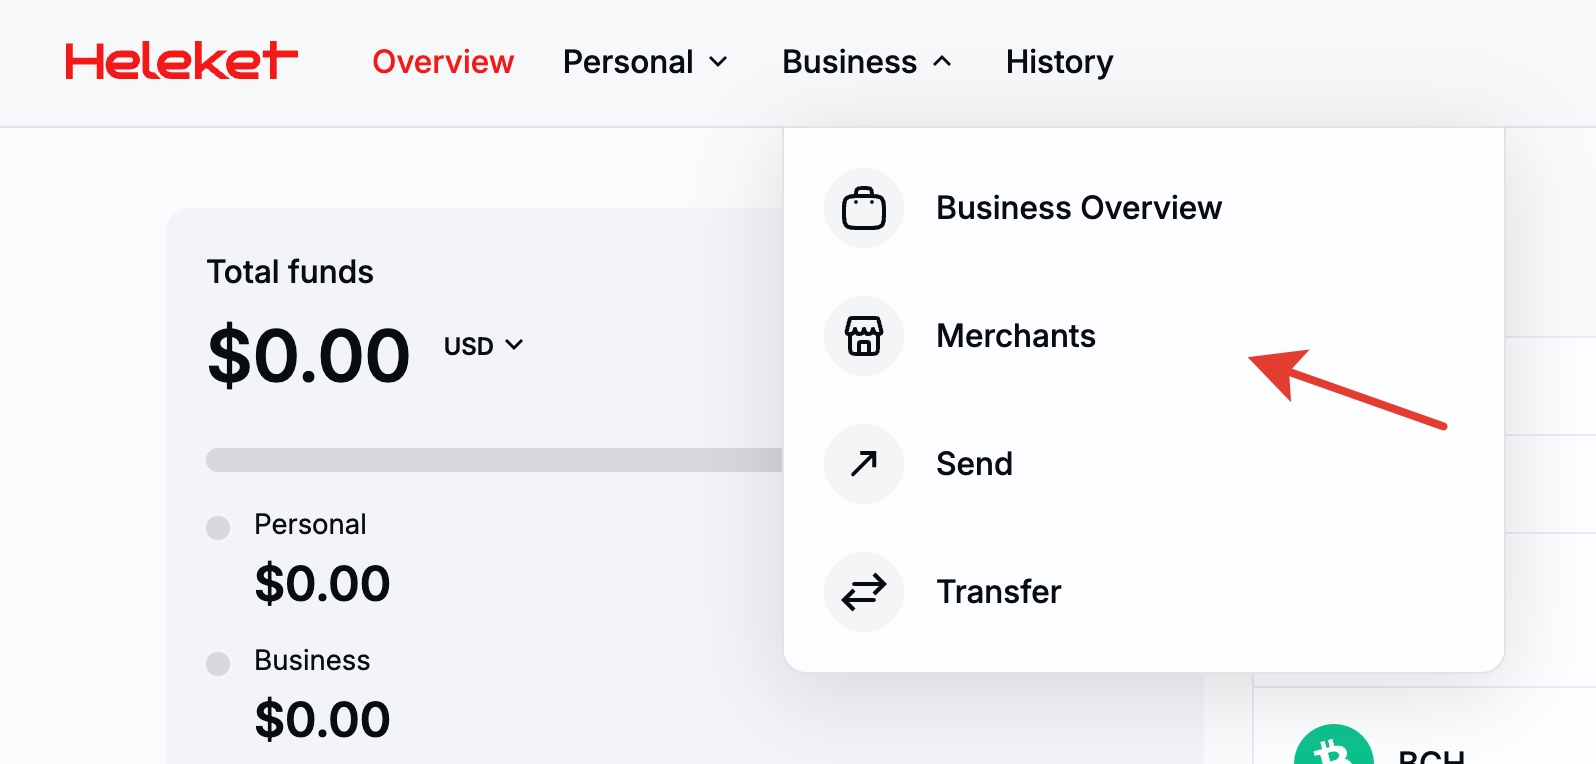Open the History tab
Image resolution: width=1596 pixels, height=764 pixels.
click(x=1059, y=62)
